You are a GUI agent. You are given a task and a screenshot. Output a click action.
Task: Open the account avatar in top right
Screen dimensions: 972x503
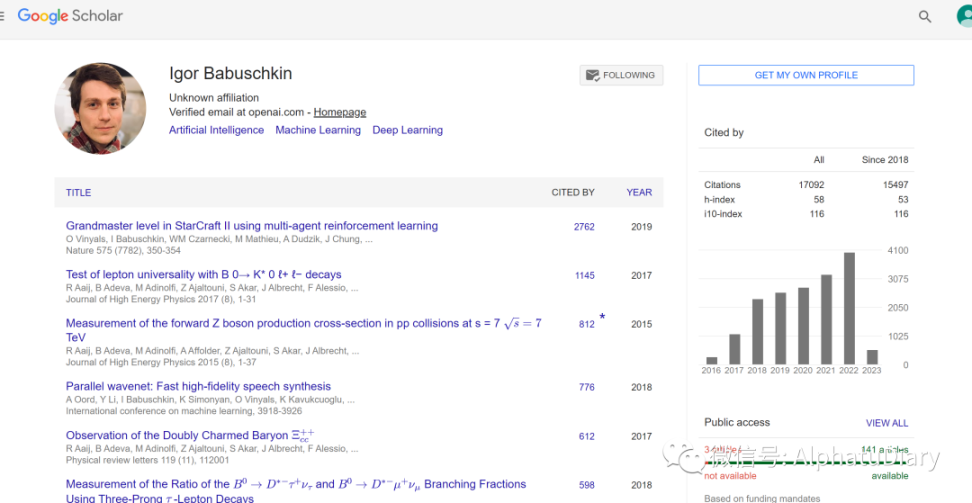coord(964,17)
